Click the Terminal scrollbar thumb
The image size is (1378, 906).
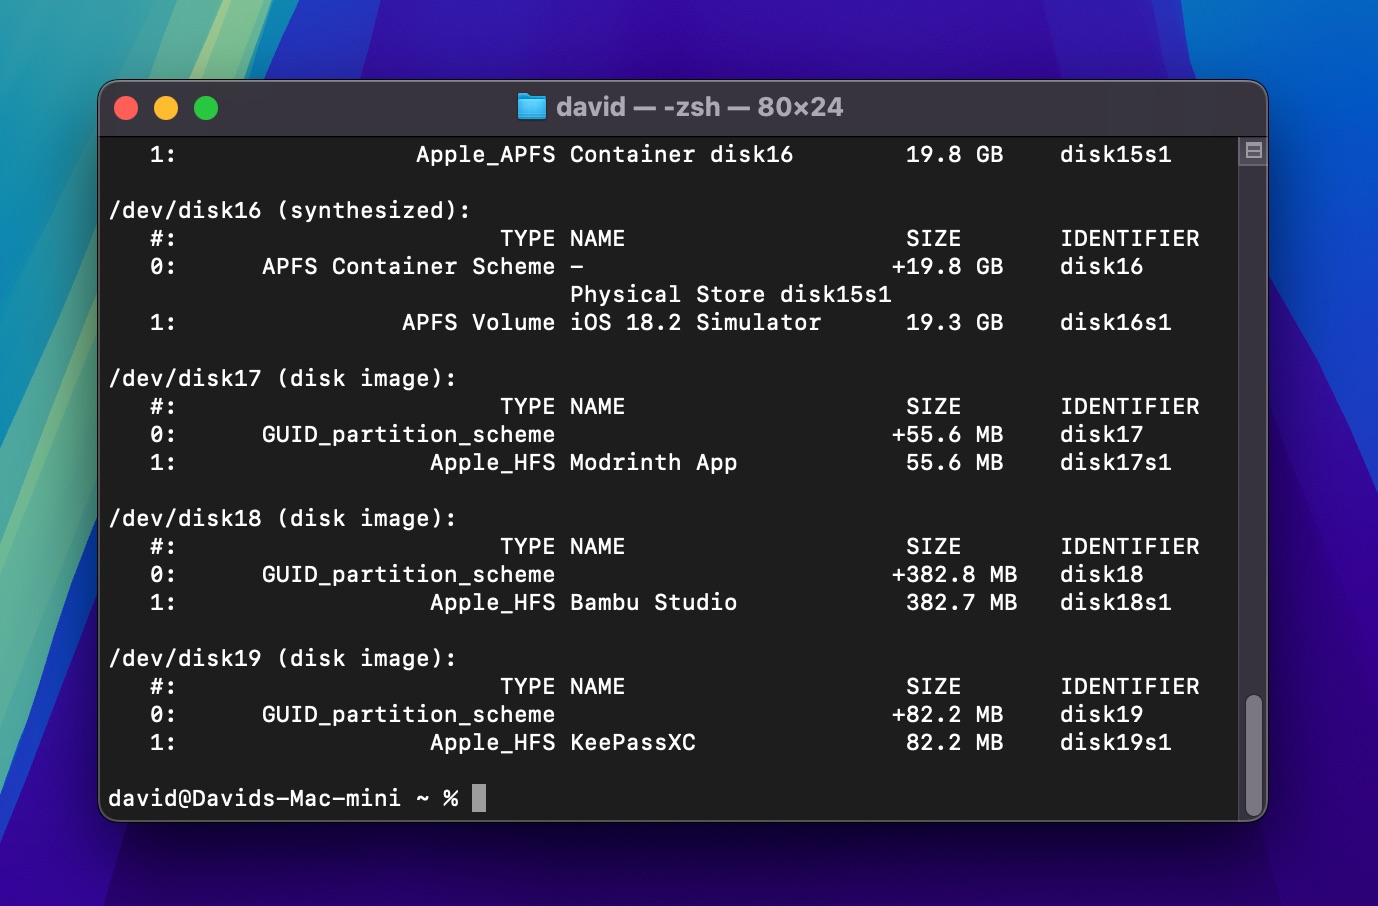(x=1254, y=755)
